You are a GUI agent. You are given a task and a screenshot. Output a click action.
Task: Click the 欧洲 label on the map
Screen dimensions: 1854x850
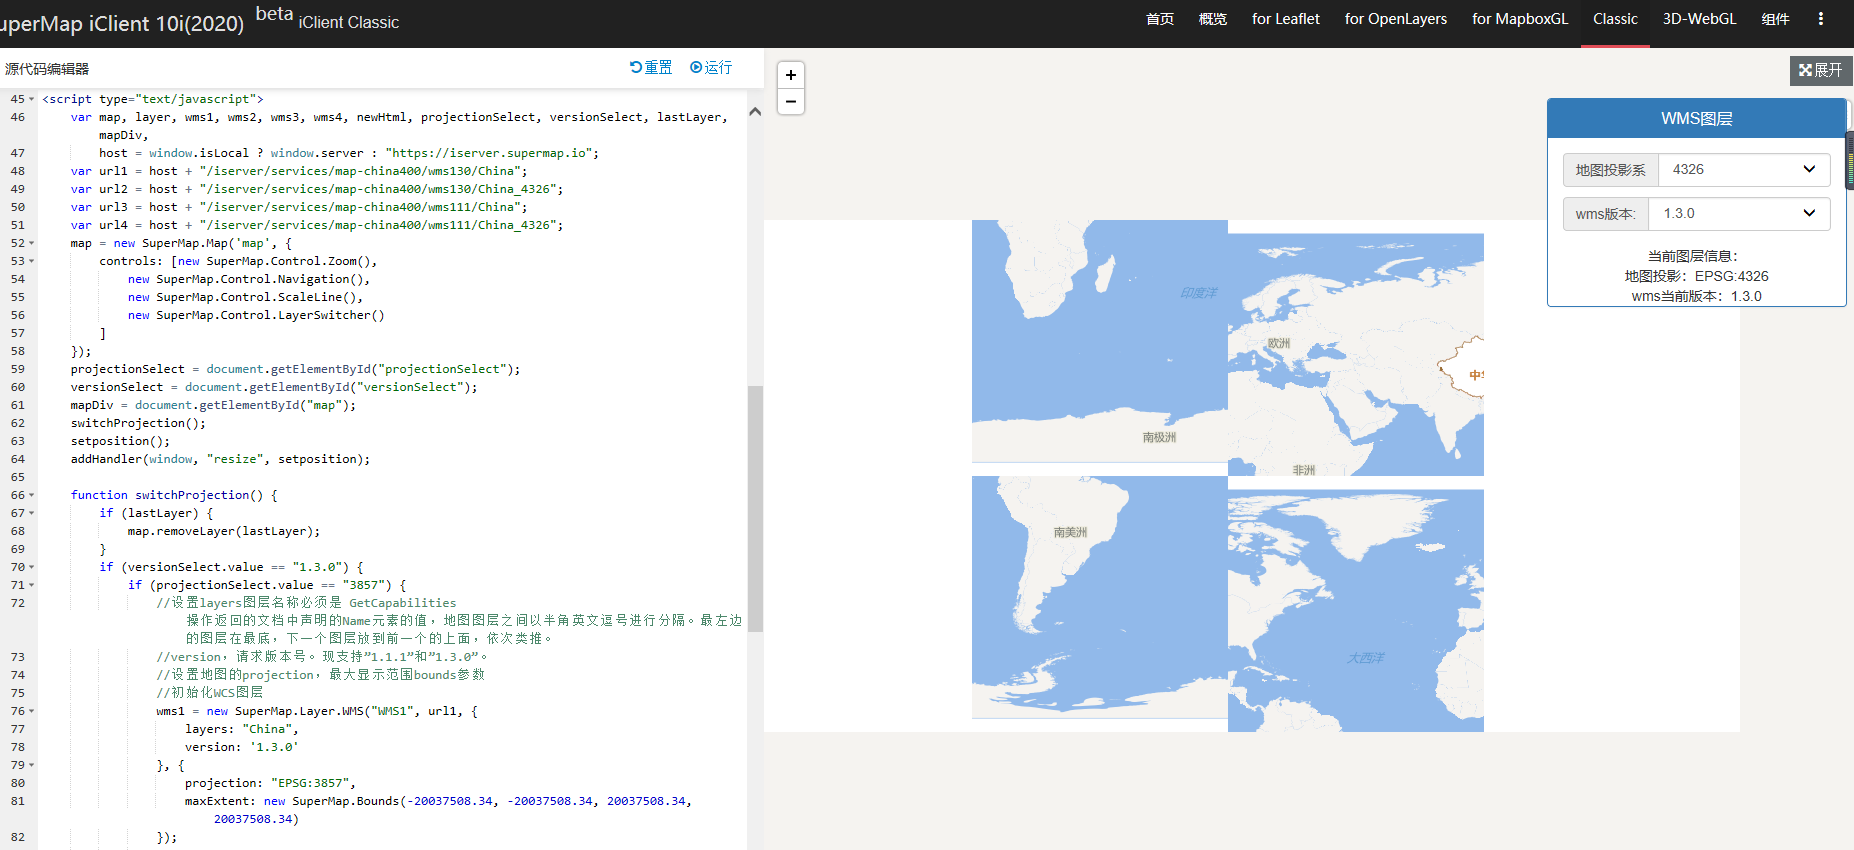(x=1278, y=343)
